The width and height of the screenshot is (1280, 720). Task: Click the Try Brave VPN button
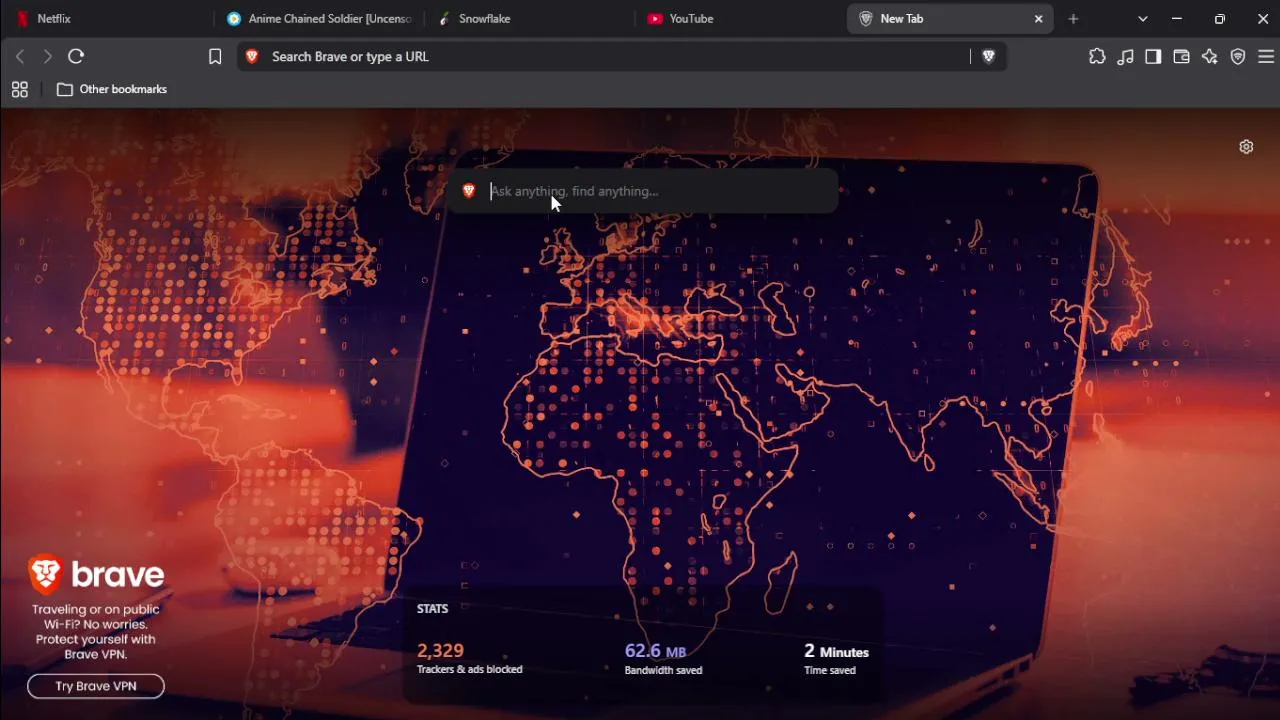coord(96,686)
